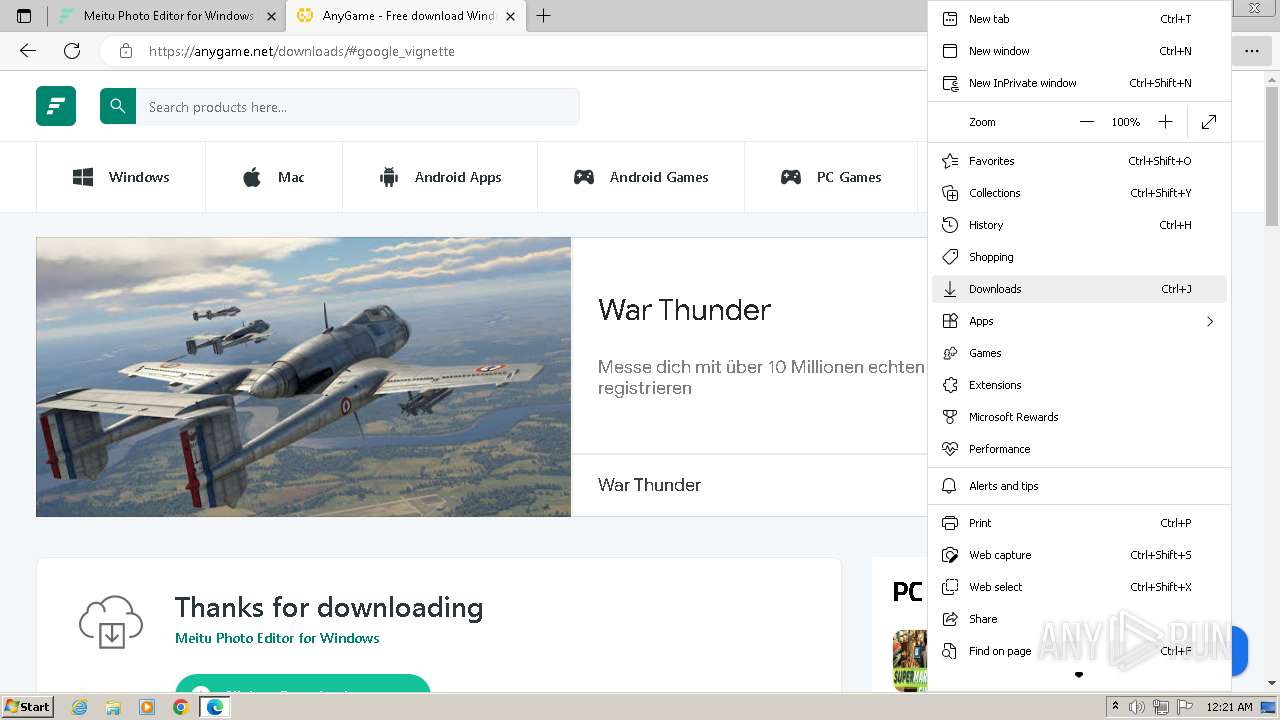
Task: Open File Explorer from taskbar
Action: pos(113,707)
